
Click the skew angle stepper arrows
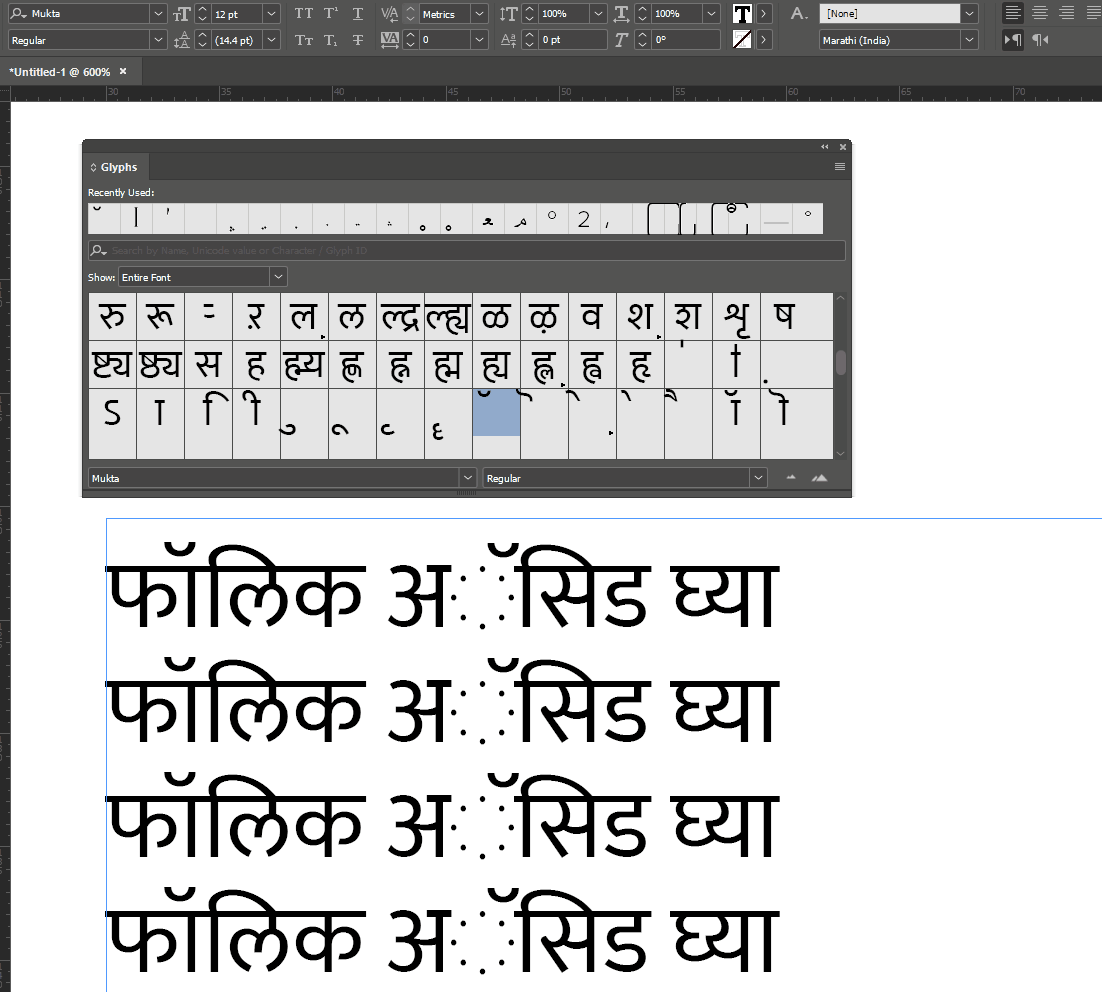tap(642, 40)
